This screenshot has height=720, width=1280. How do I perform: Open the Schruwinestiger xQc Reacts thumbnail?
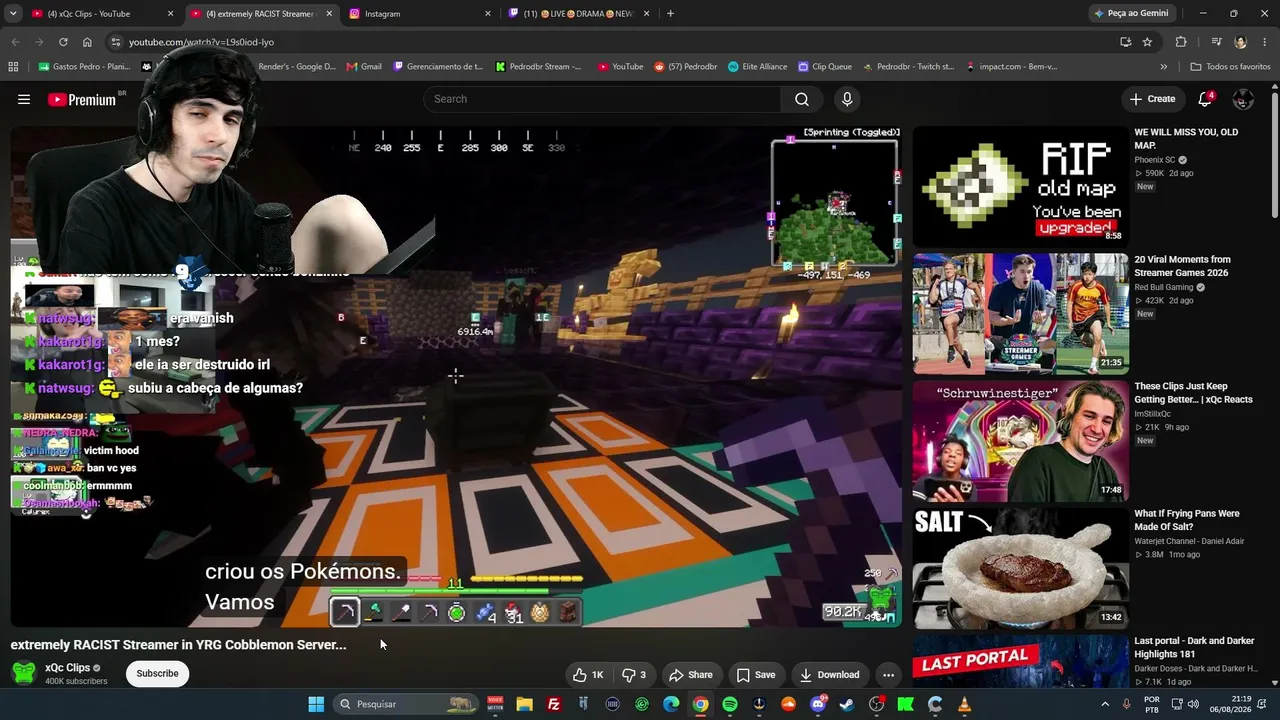(1020, 441)
